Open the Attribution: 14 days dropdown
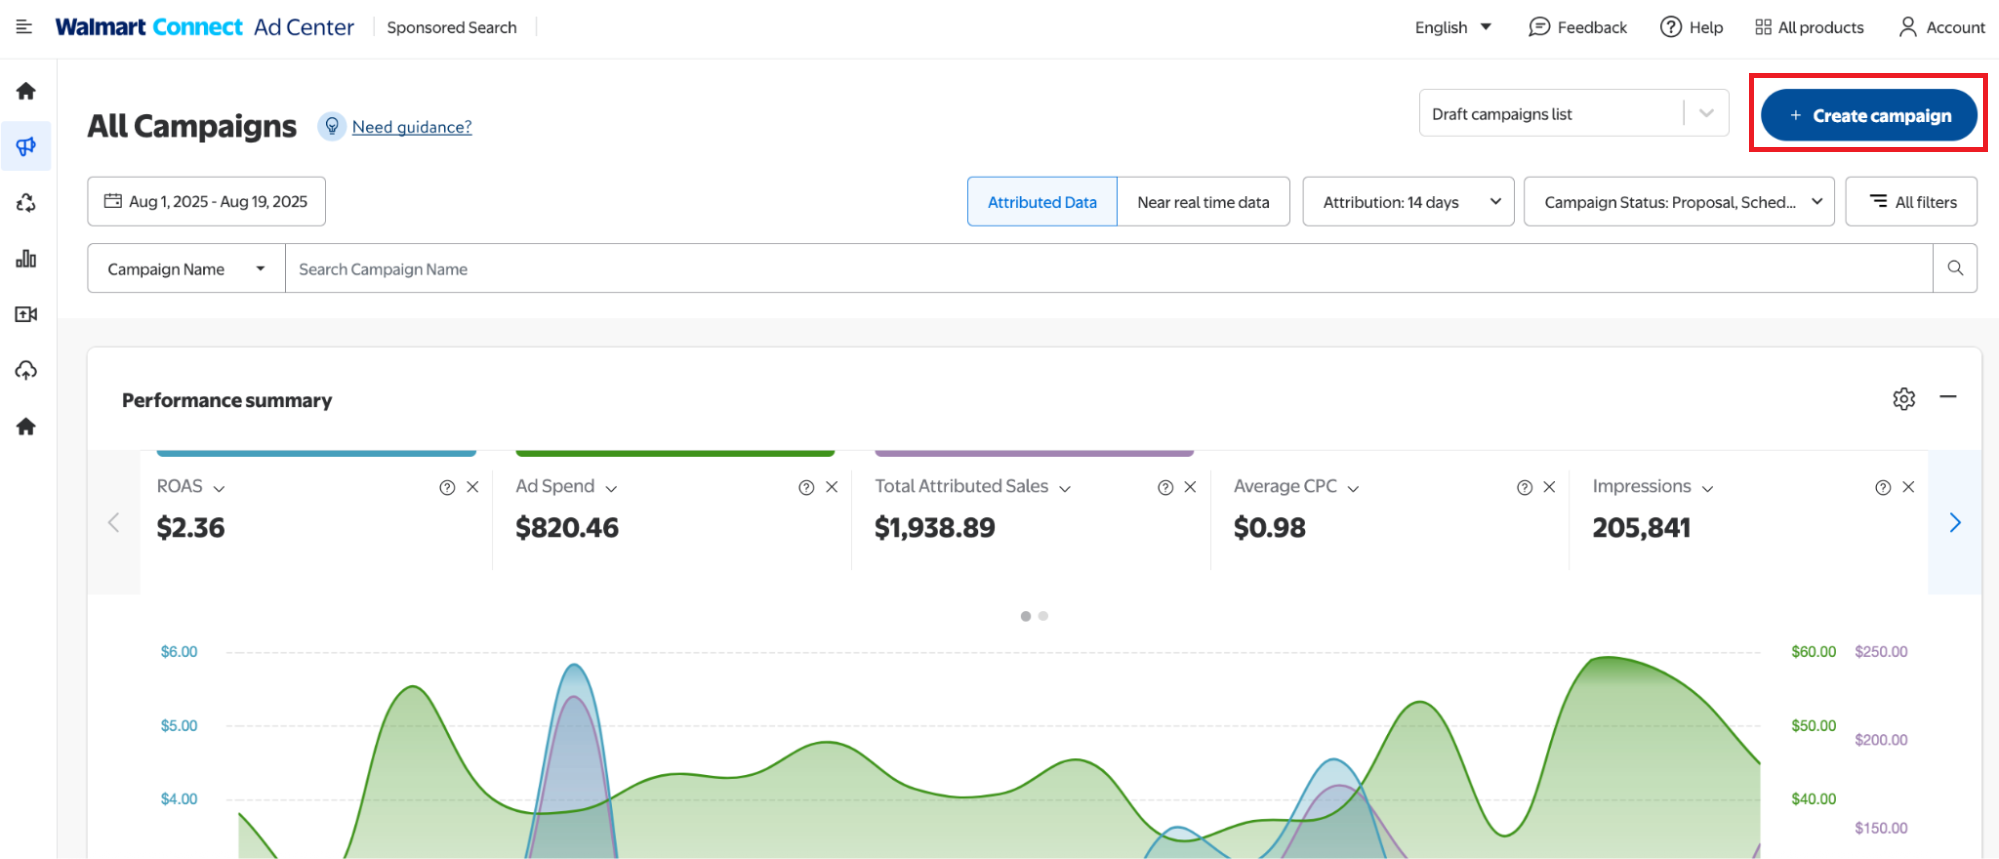 [1408, 202]
